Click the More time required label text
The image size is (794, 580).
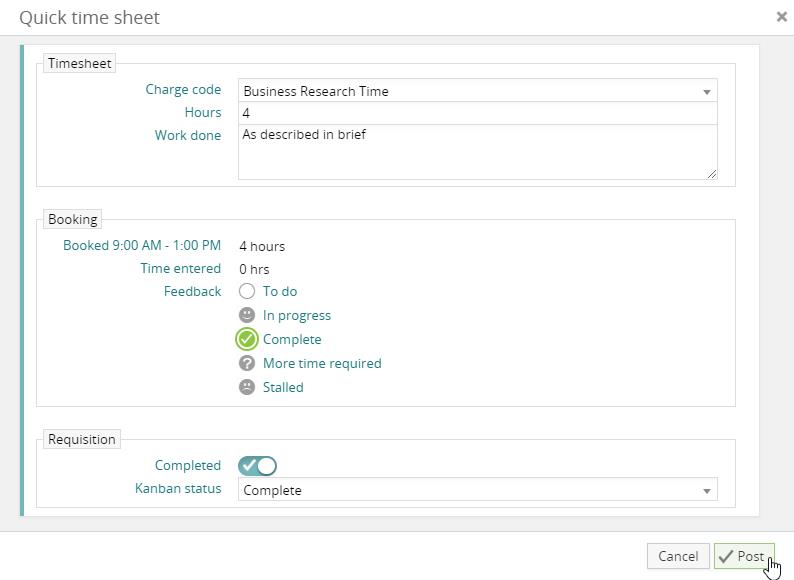click(321, 363)
